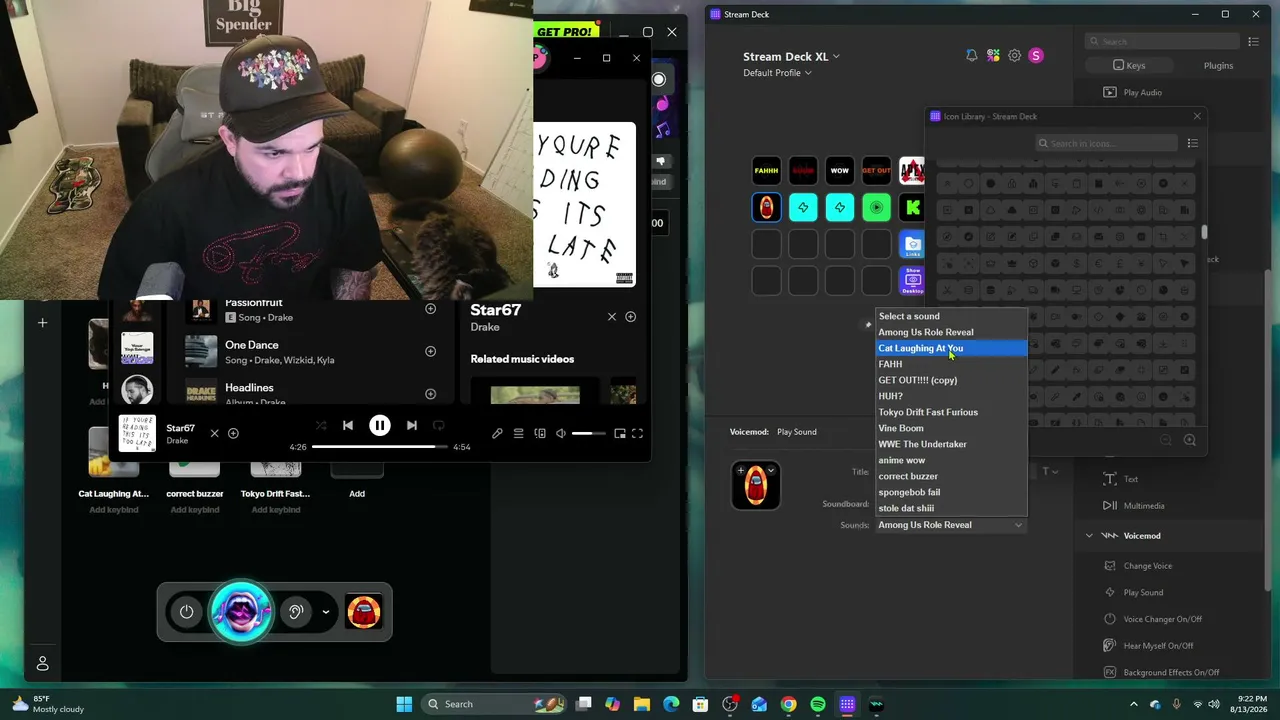Adjust Spotify volume slider
This screenshot has height=720, width=1280.
pos(588,433)
